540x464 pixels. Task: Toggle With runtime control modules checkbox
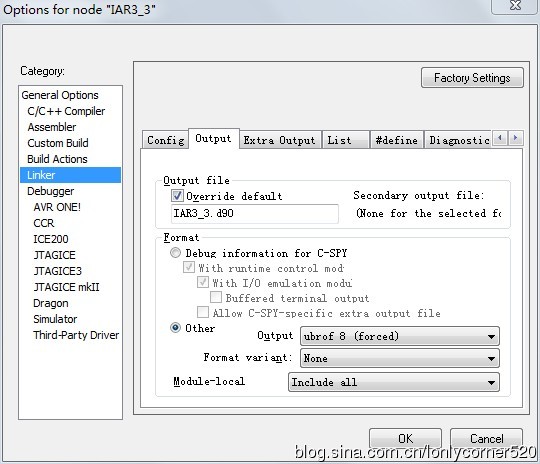click(x=189, y=267)
